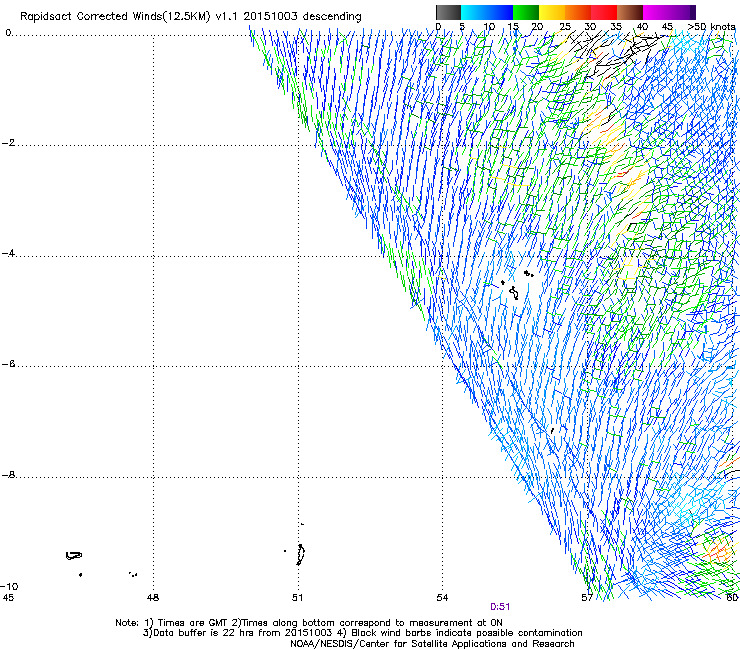Click the longitude axis label '51'
This screenshot has width=740, height=650.
point(297,598)
